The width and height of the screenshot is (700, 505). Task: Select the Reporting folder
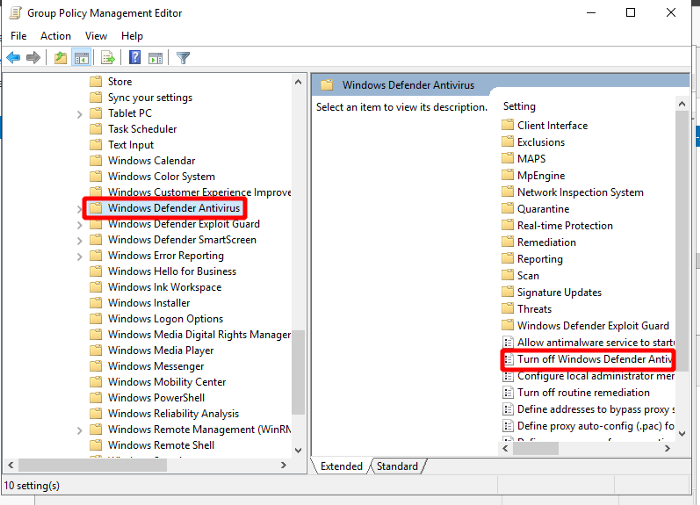click(x=540, y=259)
